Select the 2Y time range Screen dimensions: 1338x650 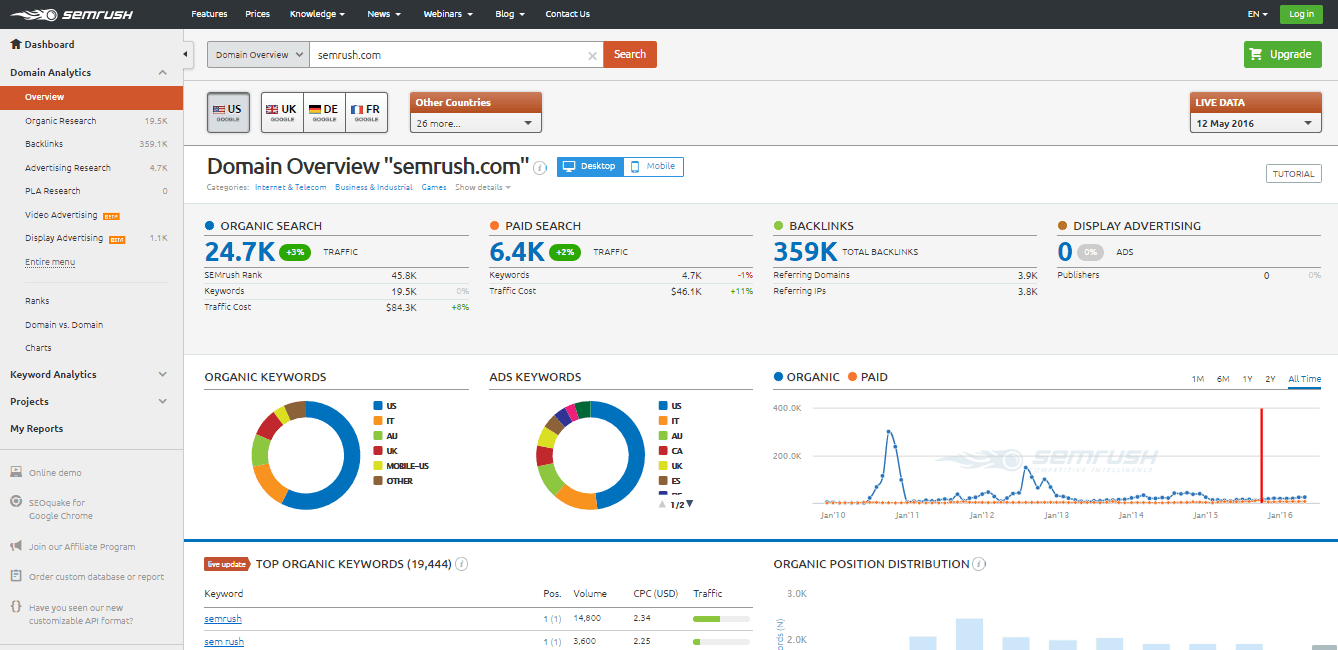[x=1270, y=379]
